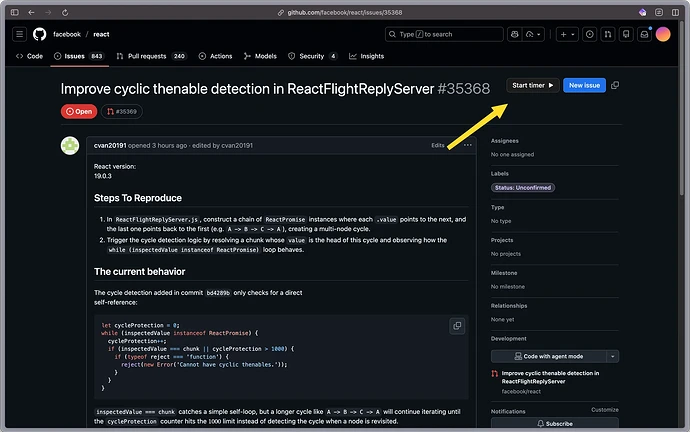Screen dimensions: 690x432
Task: Click the 'Assignees' sidebar heading
Action: click(x=505, y=141)
